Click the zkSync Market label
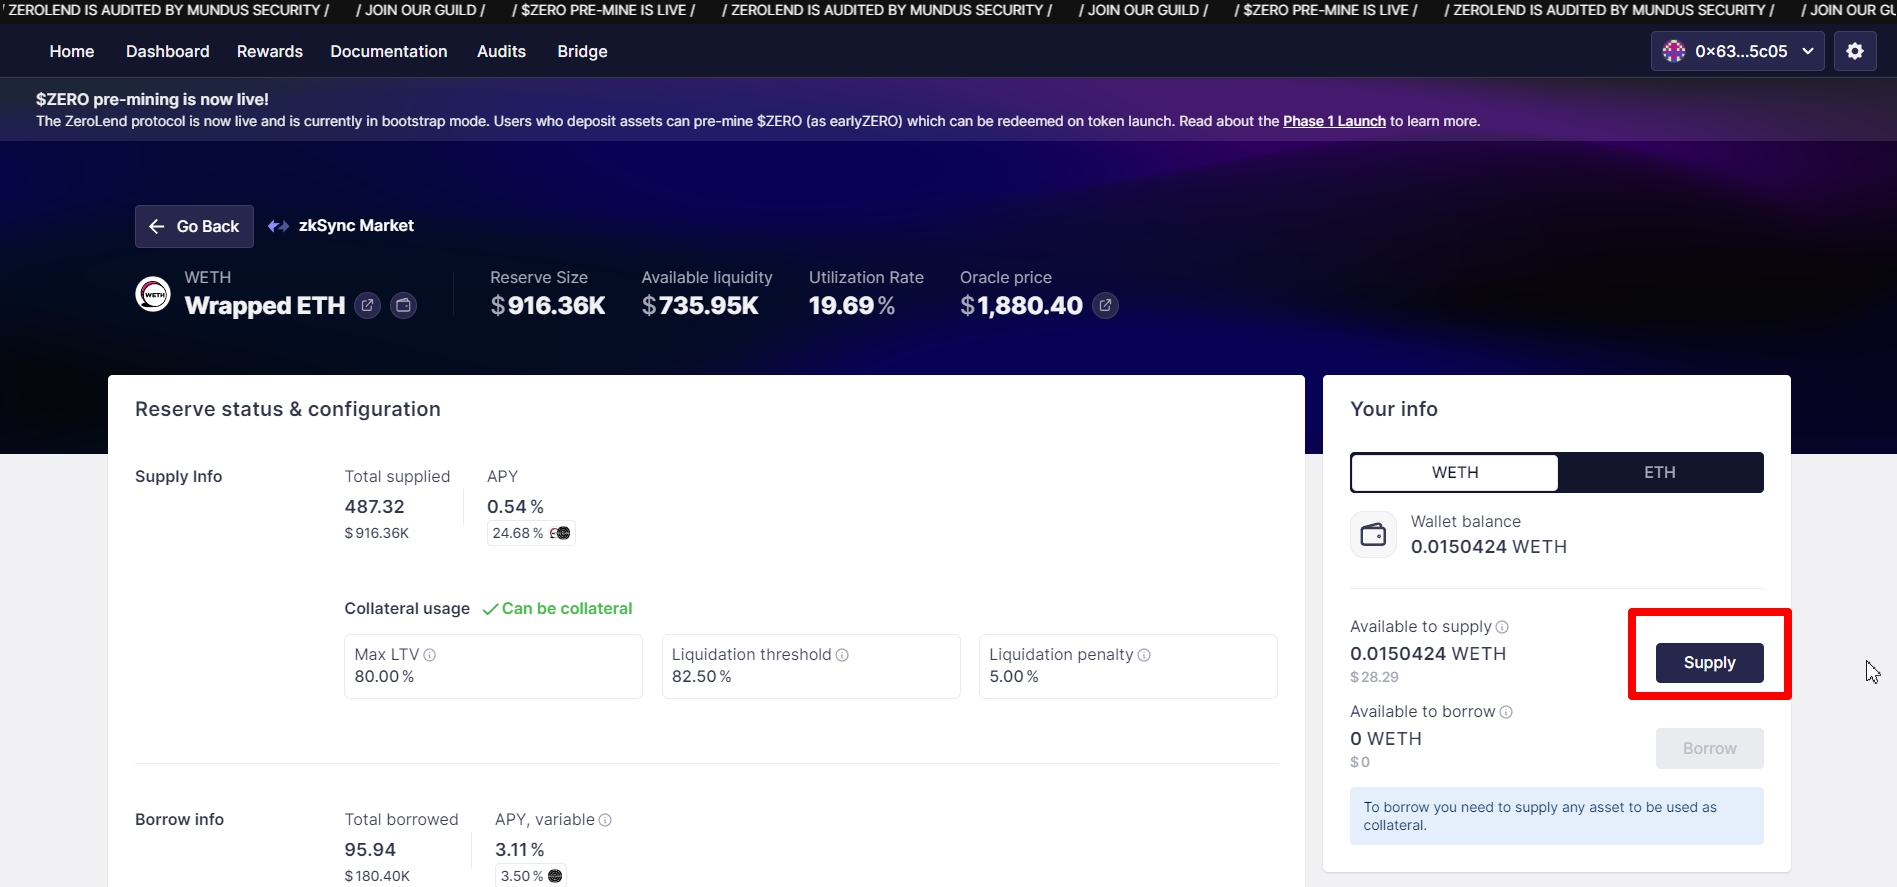This screenshot has height=887, width=1897. click(356, 226)
